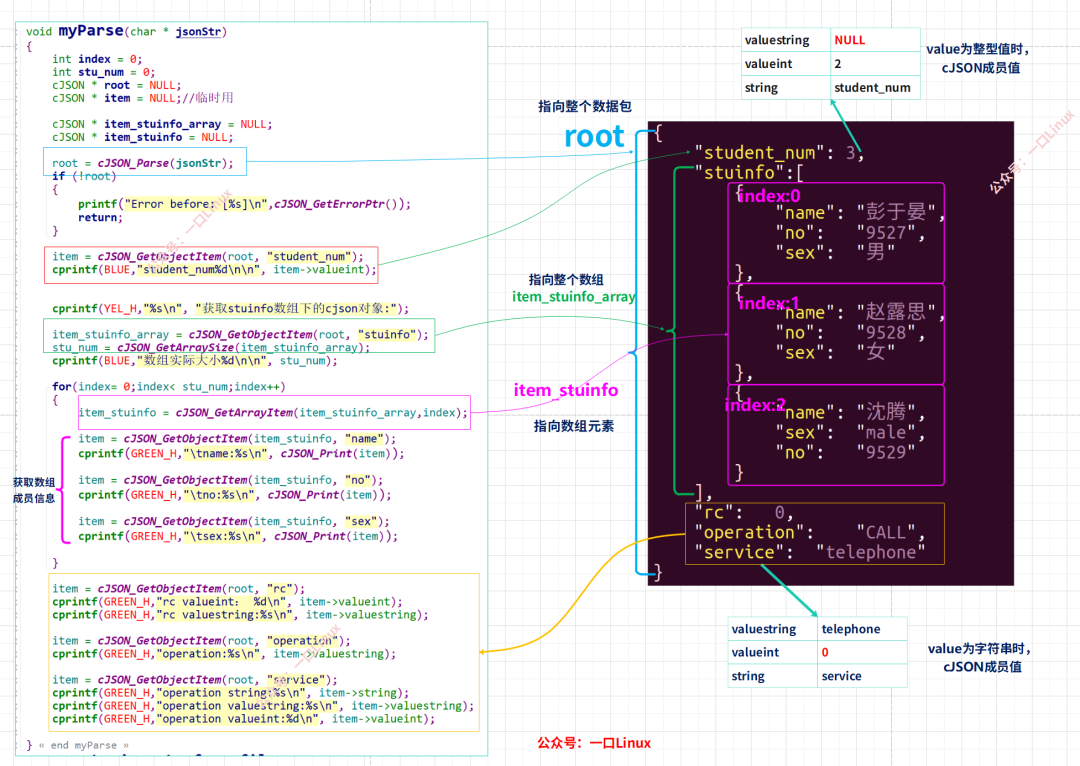Click the service cell in bottom table
The width and height of the screenshot is (1080, 766).
(862, 676)
